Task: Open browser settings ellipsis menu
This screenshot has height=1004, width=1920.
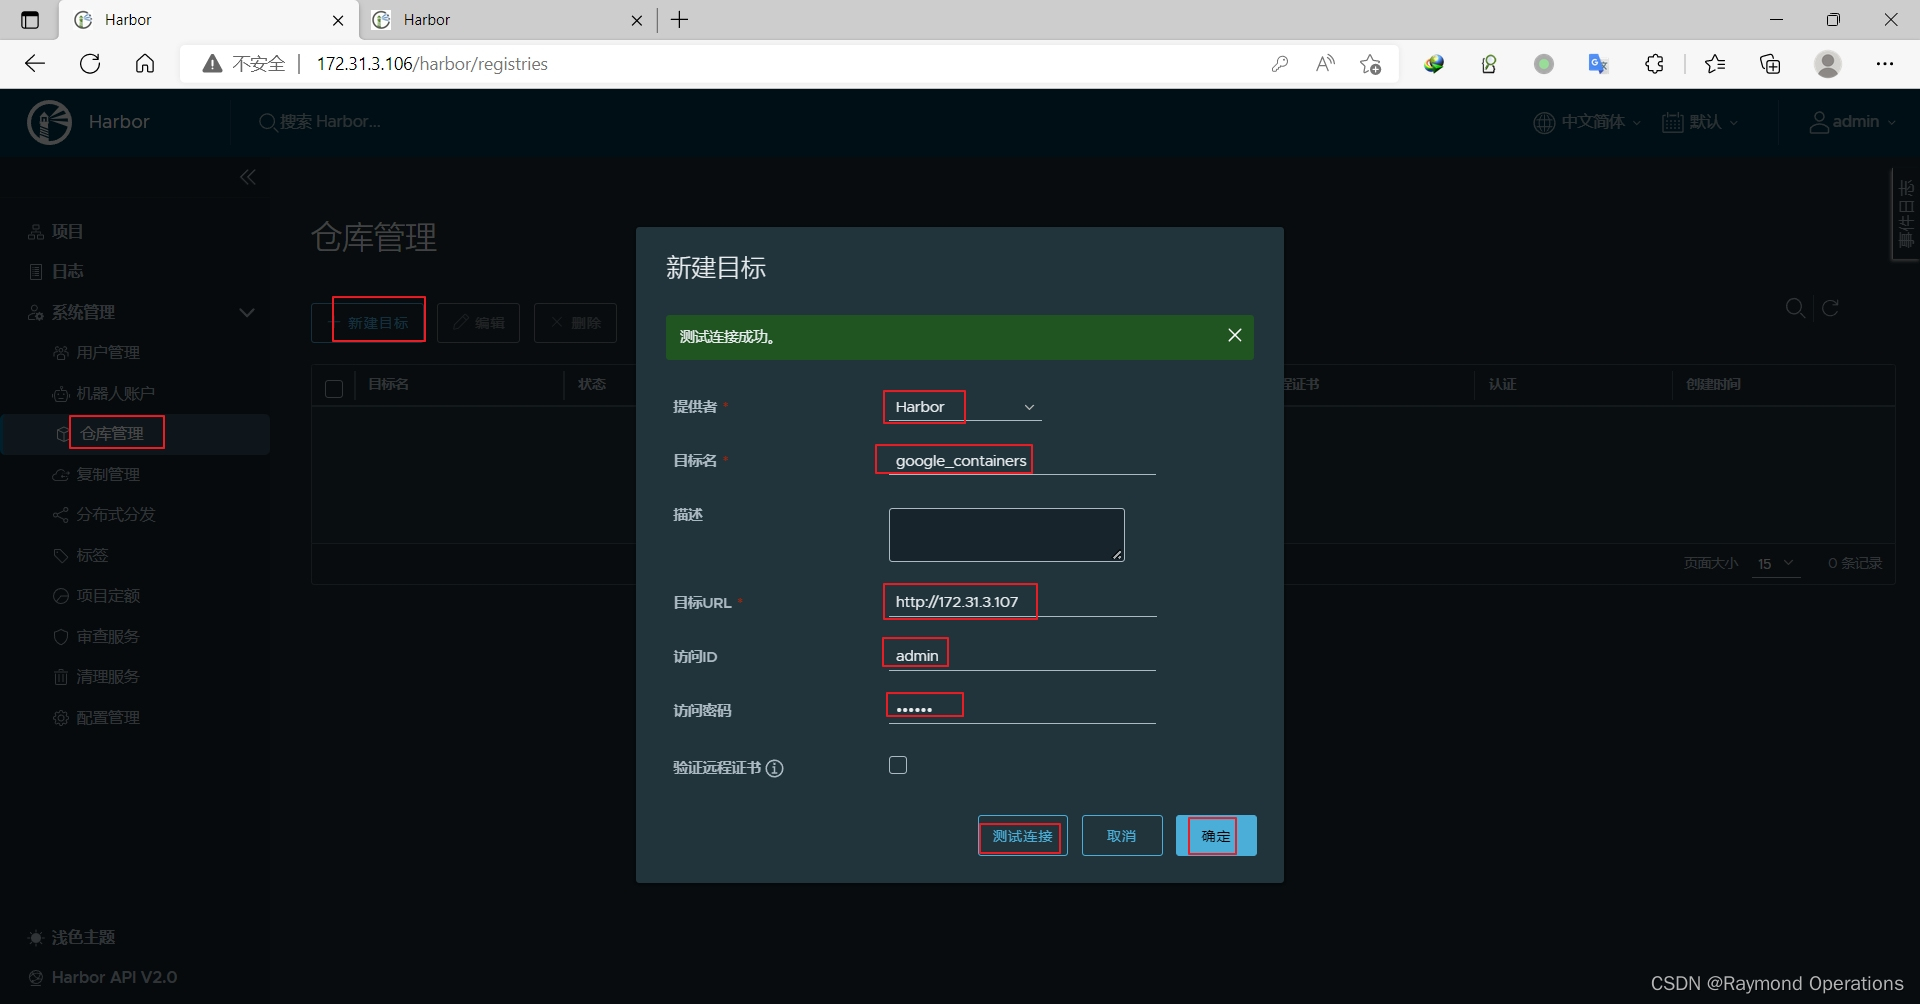Action: pyautogui.click(x=1885, y=64)
